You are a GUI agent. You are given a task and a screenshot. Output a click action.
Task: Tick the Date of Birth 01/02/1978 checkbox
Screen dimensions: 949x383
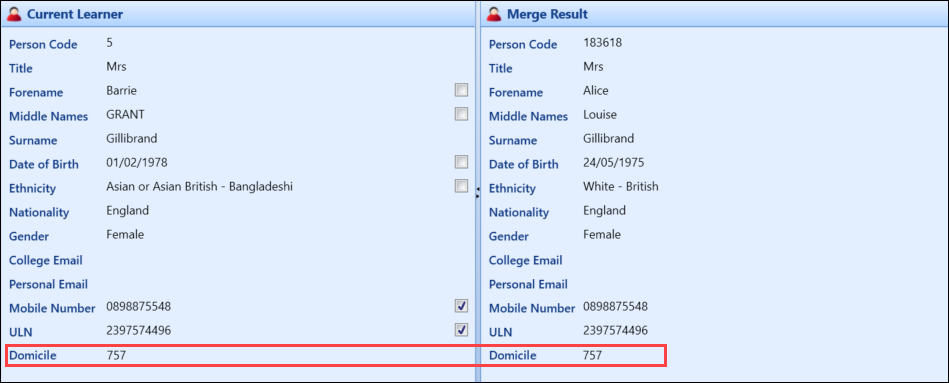[461, 162]
